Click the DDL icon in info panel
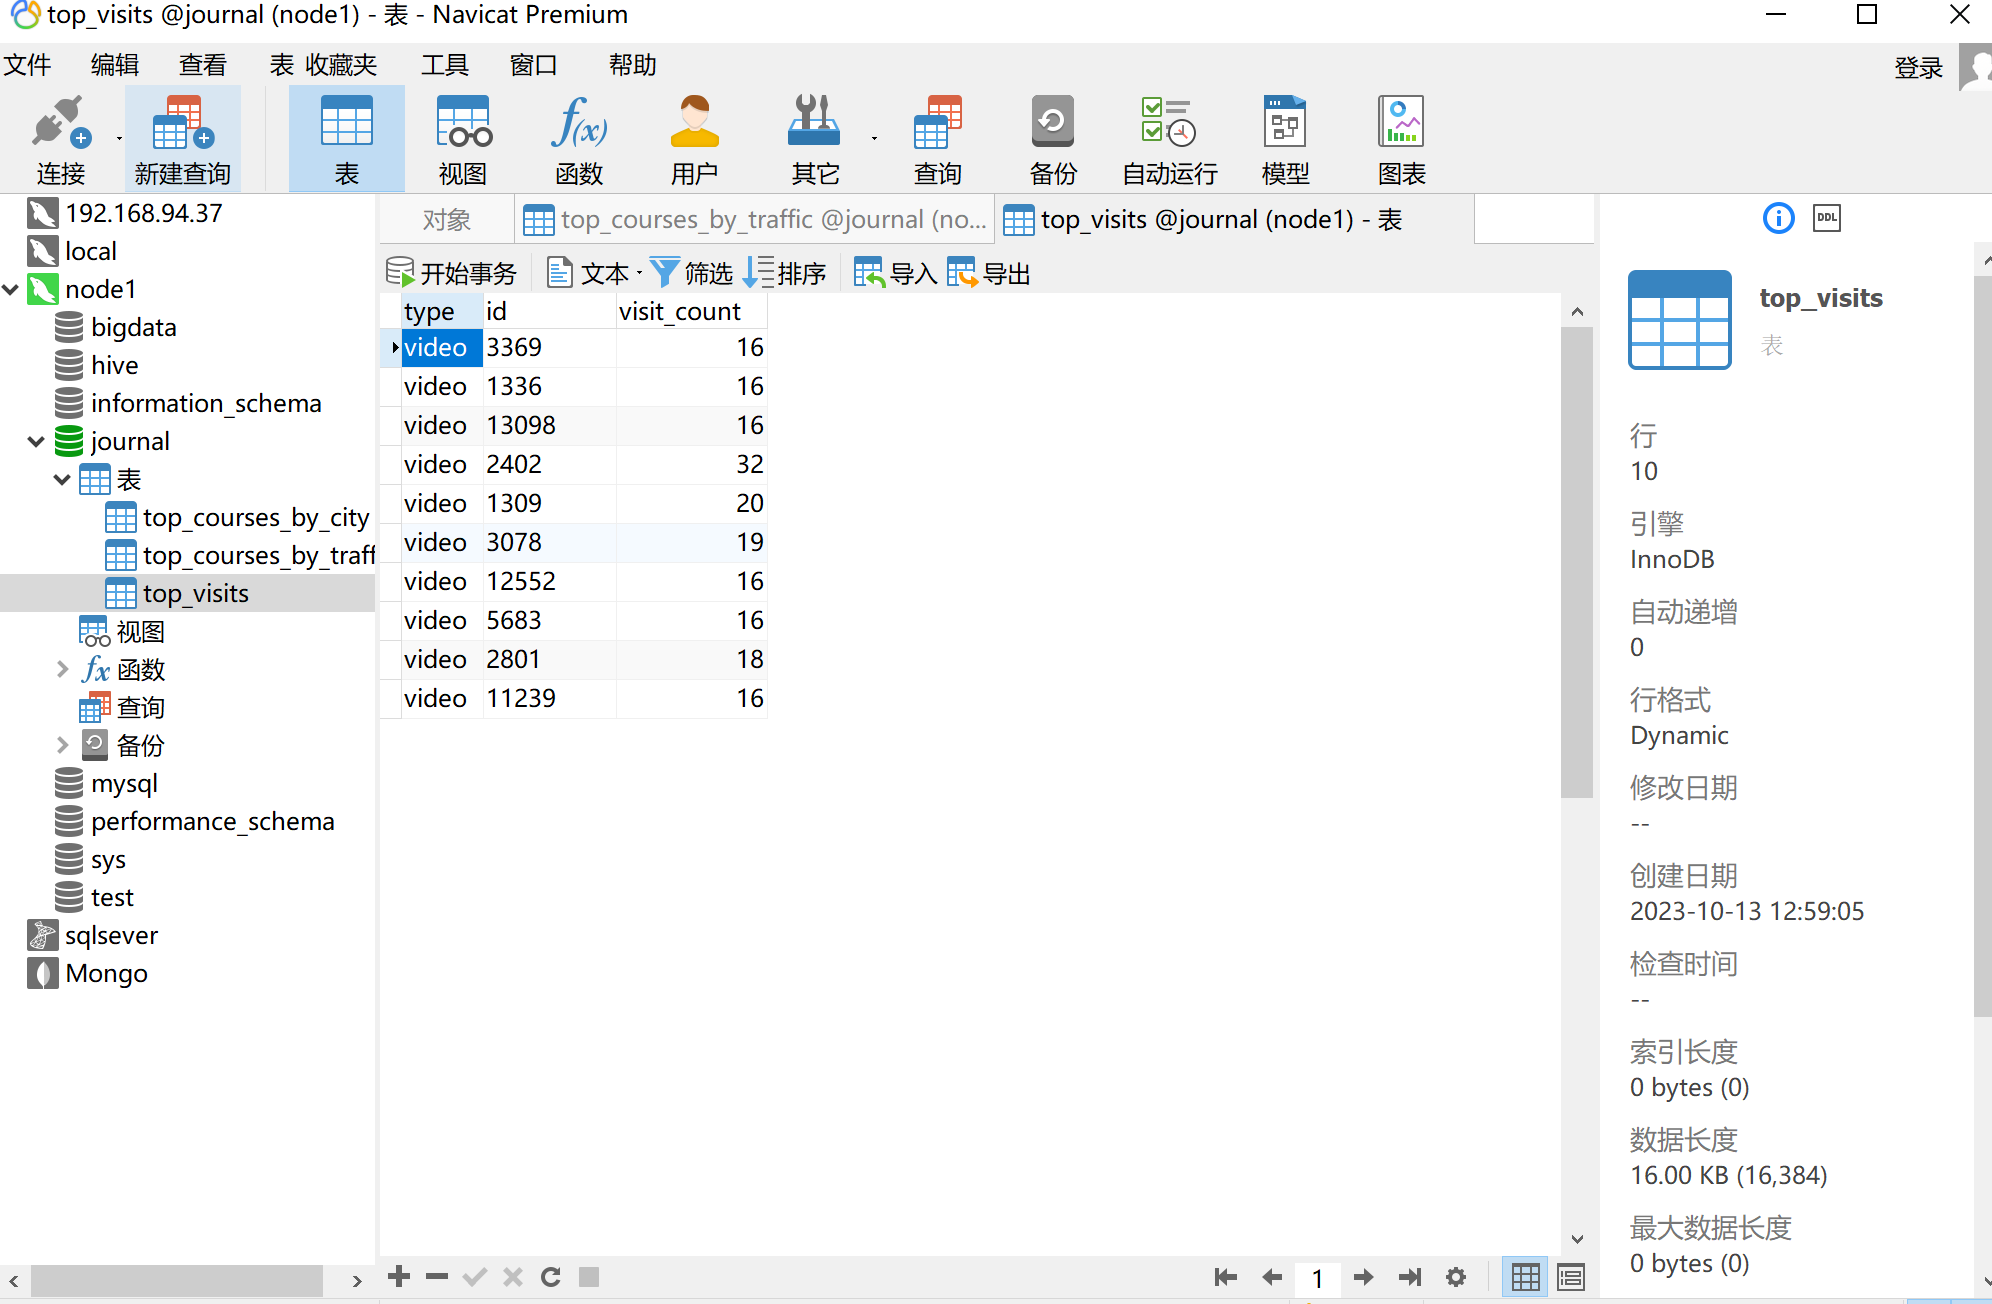Screen dimensions: 1992x1304 (1826, 218)
